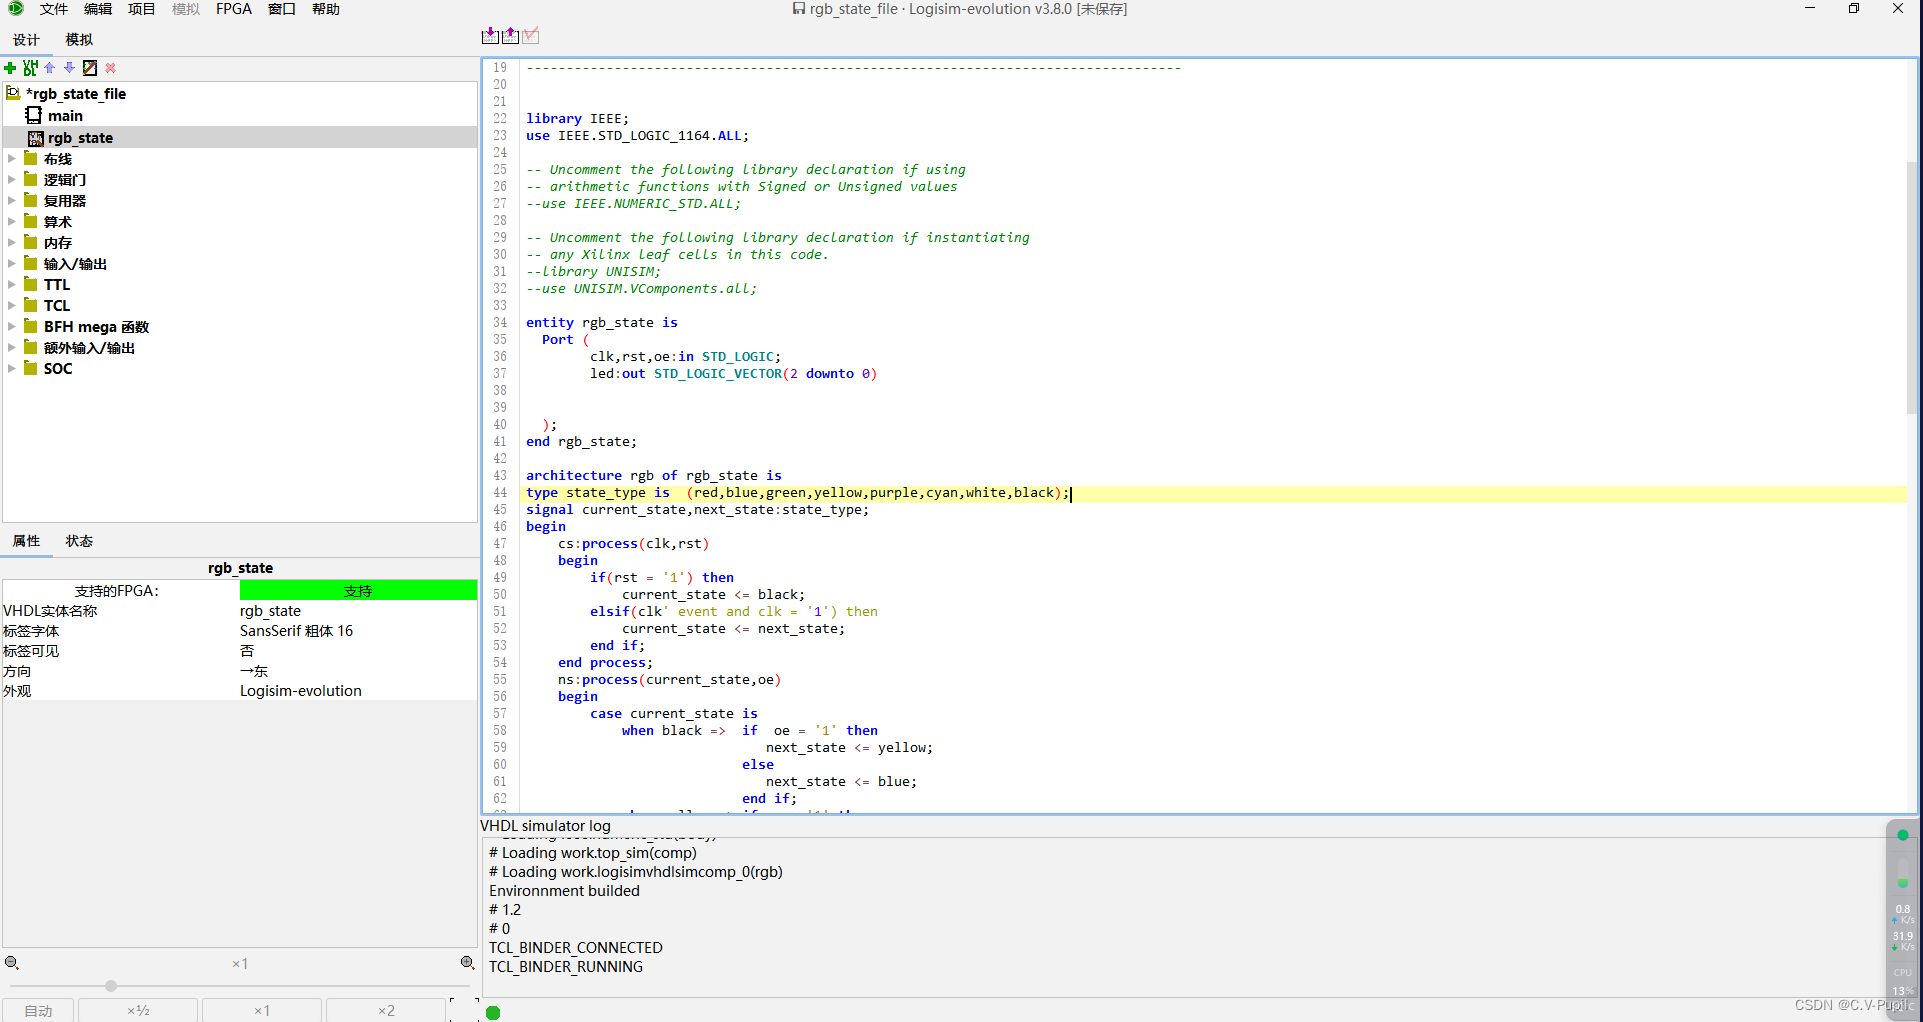
Task: Select the *rgb_state_file project root
Action: tap(75, 94)
